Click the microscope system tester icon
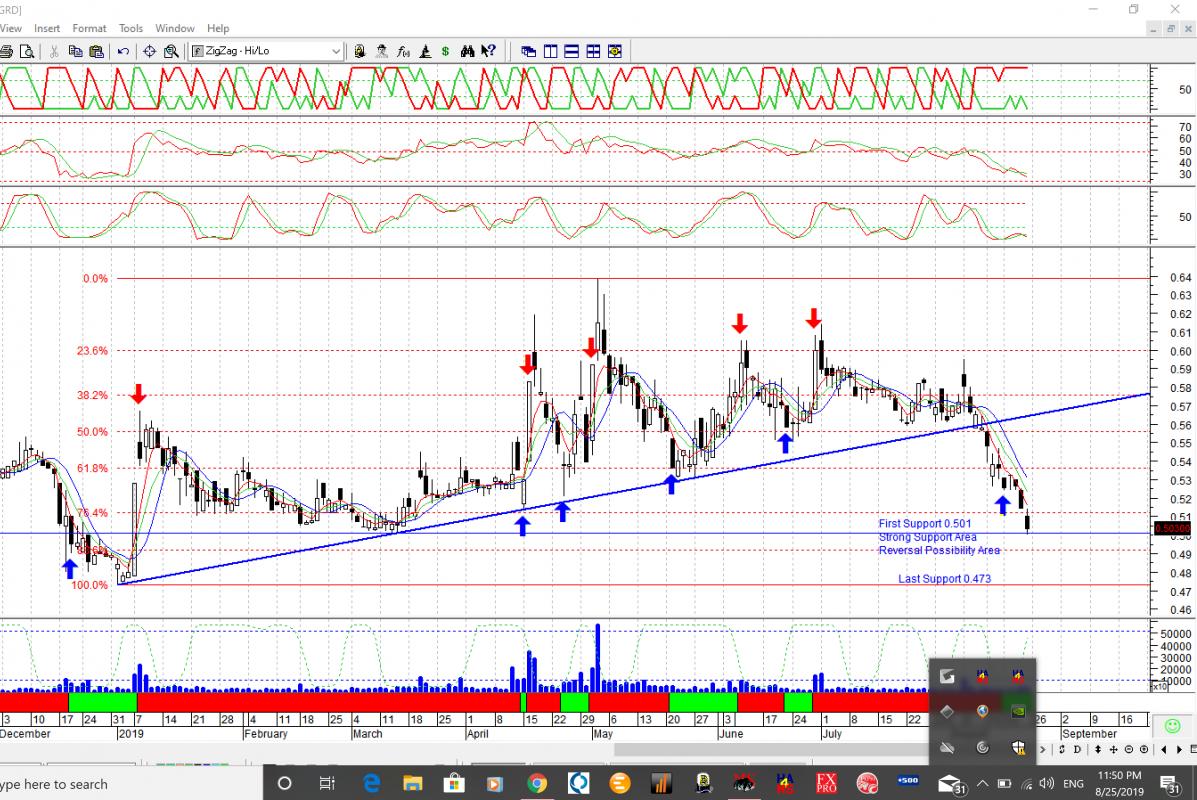Viewport: 1197px width, 800px height. pyautogui.click(x=425, y=51)
